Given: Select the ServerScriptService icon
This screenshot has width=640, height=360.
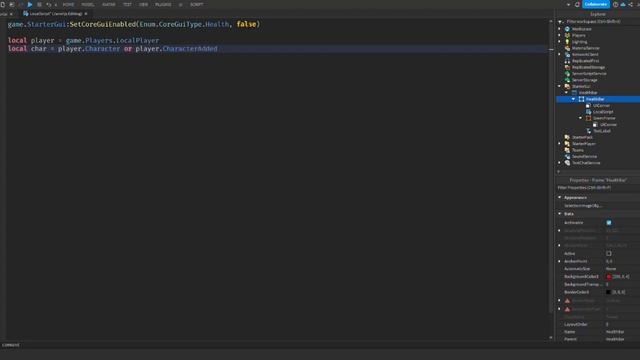Looking at the screenshot, I should [x=567, y=73].
